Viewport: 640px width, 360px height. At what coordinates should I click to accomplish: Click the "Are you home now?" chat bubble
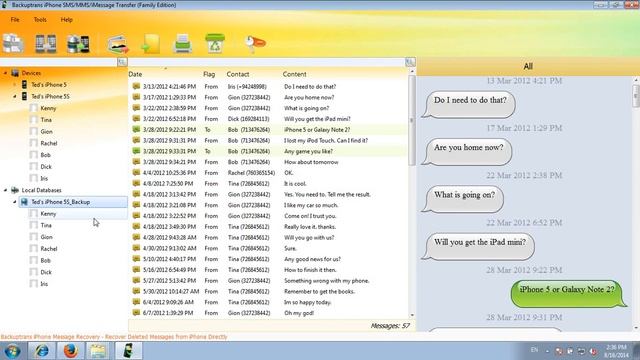click(467, 151)
